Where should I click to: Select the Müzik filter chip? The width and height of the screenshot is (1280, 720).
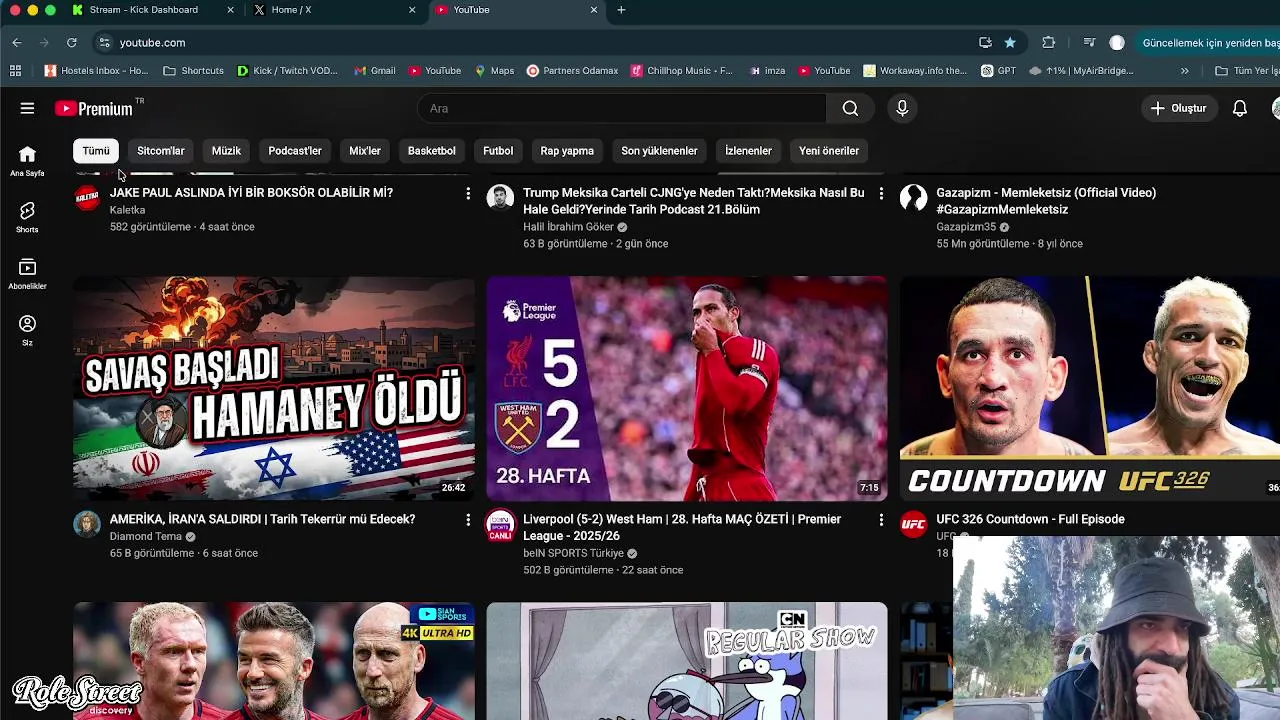point(226,151)
